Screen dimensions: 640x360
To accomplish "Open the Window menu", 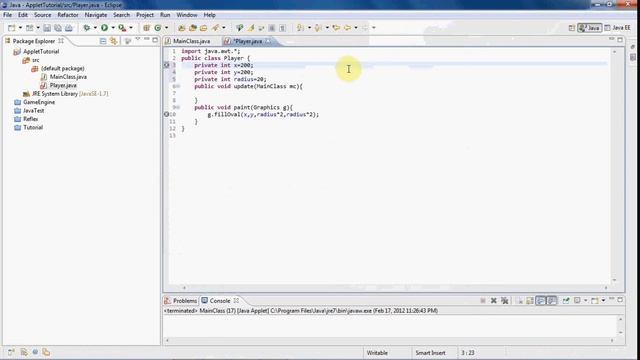I will pyautogui.click(x=187, y=15).
